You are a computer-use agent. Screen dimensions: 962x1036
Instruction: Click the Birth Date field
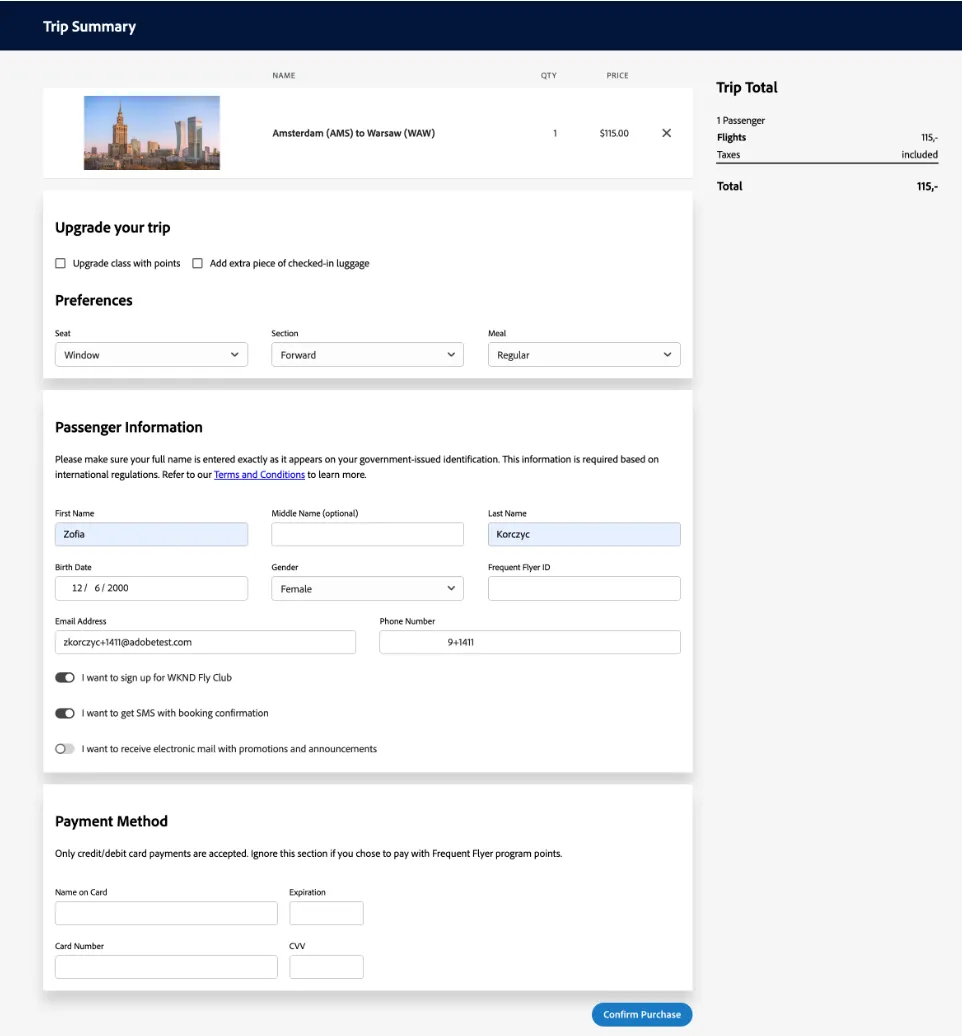(151, 588)
